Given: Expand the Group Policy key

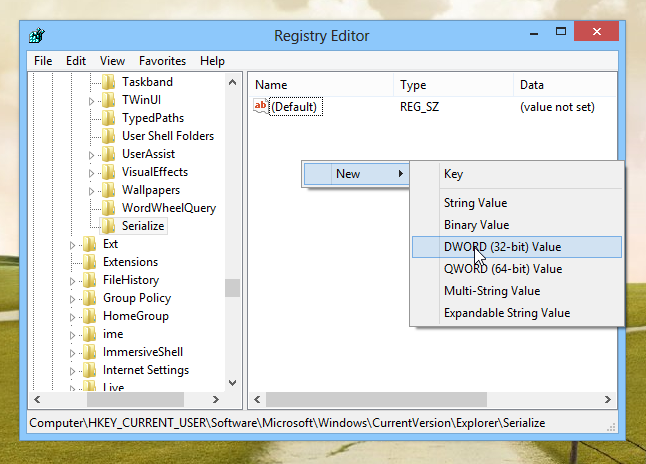Looking at the screenshot, I should [73, 300].
